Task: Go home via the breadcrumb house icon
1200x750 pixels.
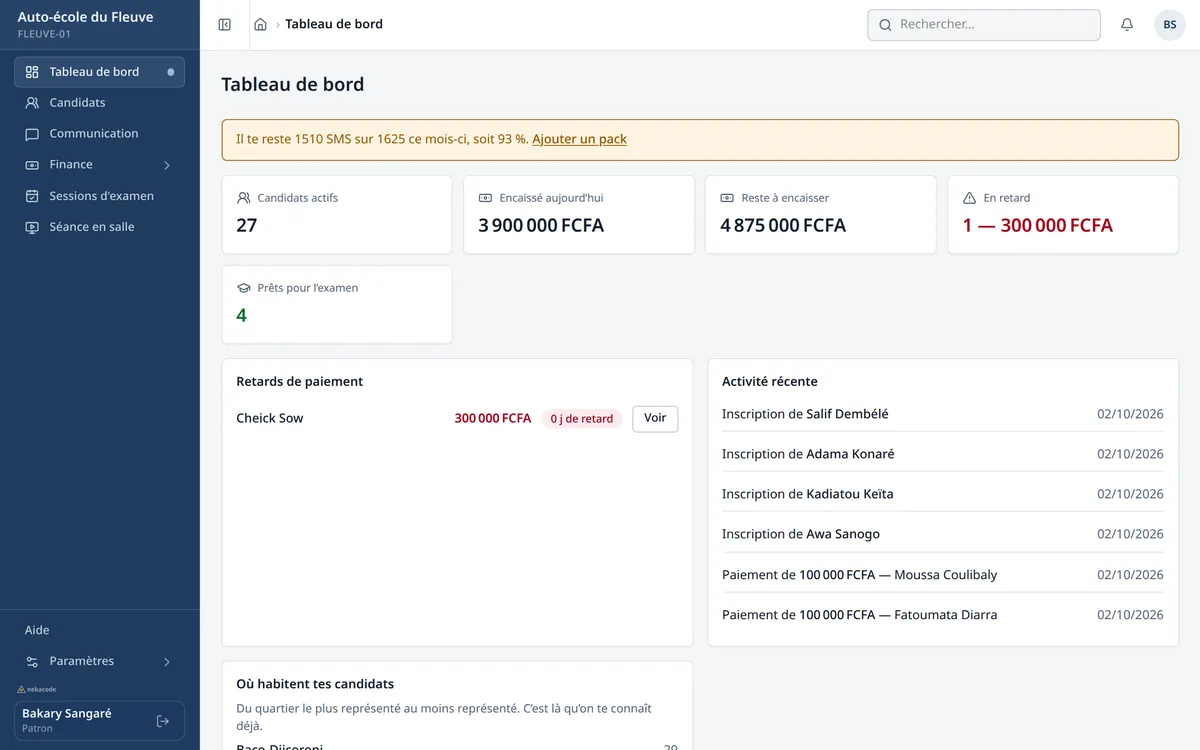Action: (x=260, y=25)
